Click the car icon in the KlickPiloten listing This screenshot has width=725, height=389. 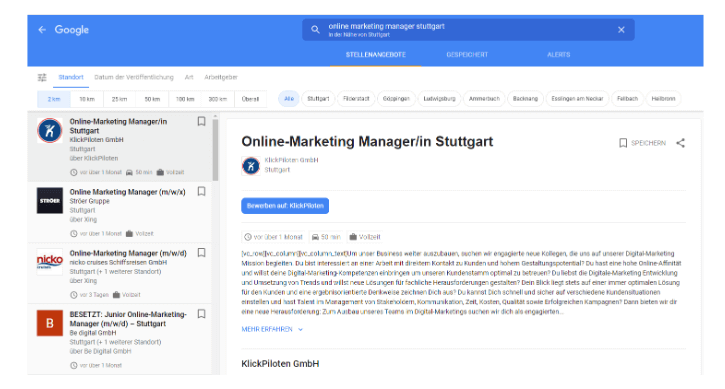coord(129,172)
